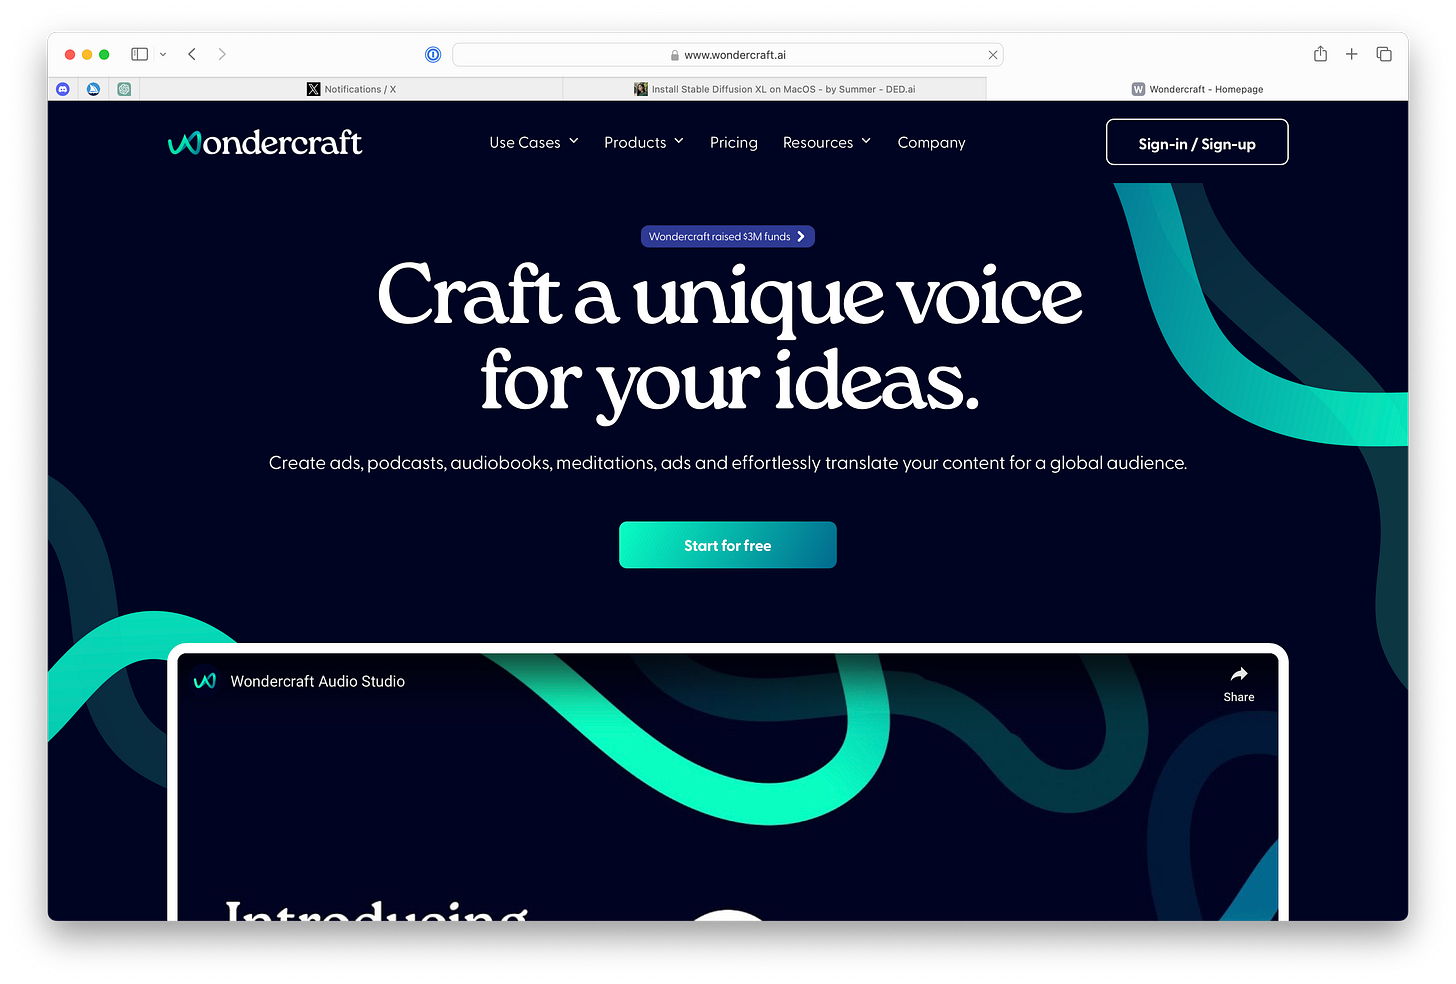Open the pinned ChatGPT tab icon
Screen dimensions: 1456x984
click(124, 89)
